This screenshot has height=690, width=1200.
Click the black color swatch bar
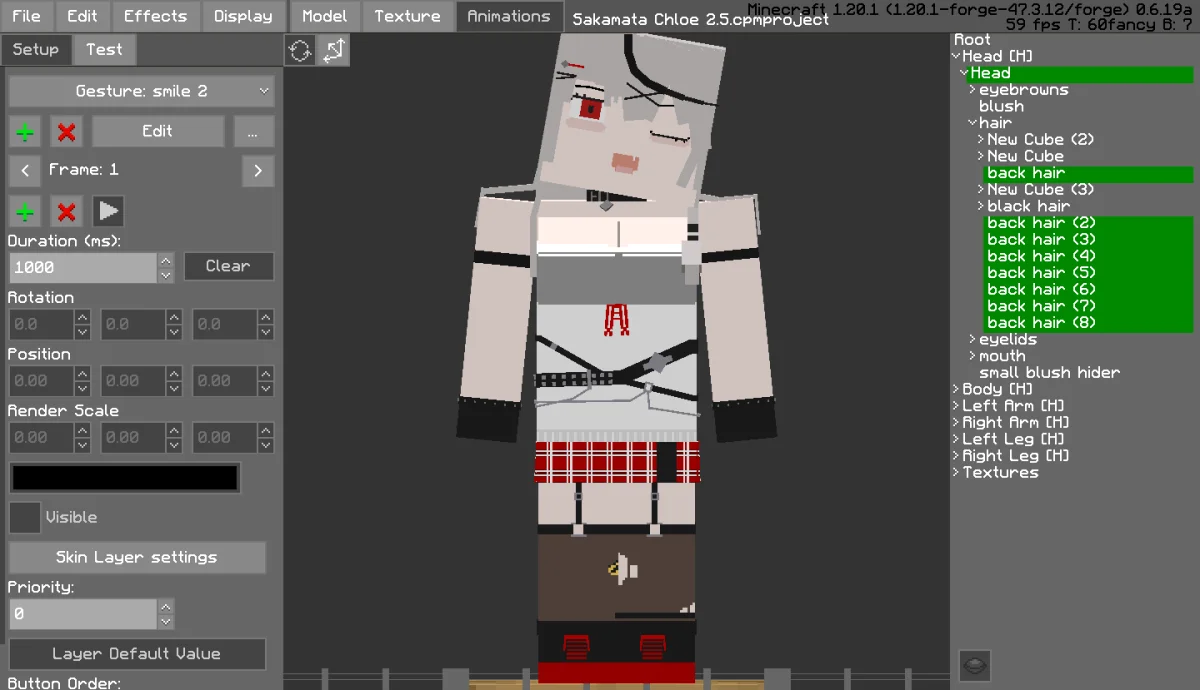(125, 478)
